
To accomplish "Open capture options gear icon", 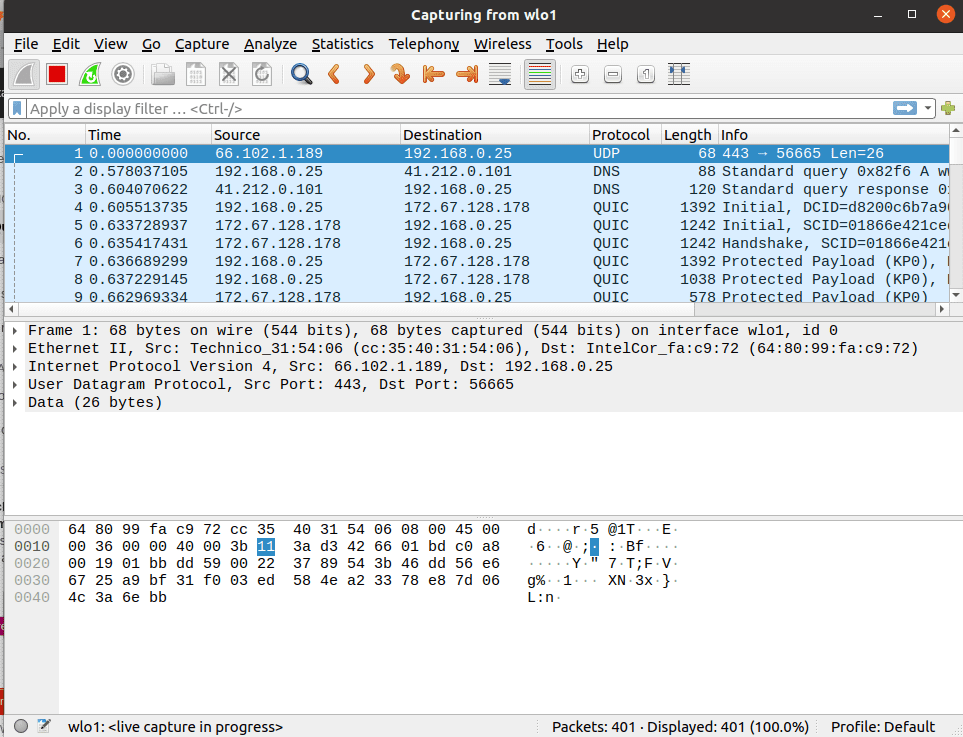I will coord(123,74).
